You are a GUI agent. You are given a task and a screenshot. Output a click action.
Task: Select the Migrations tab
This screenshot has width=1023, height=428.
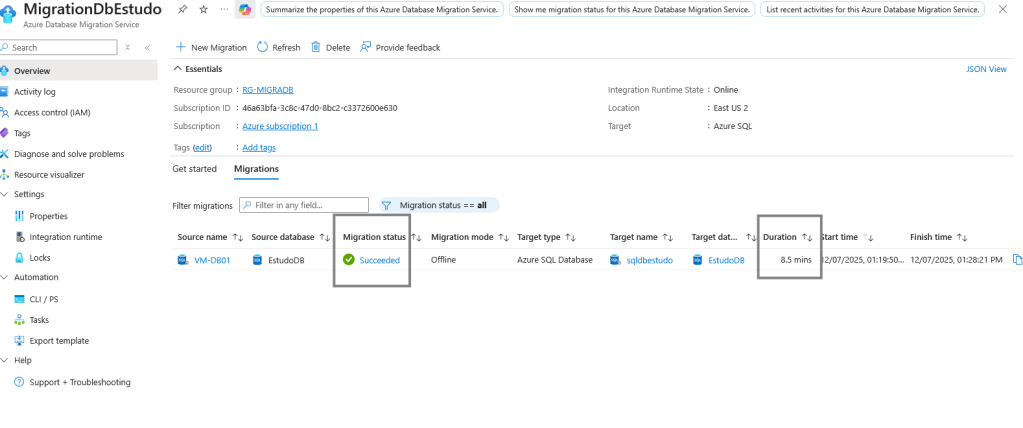[x=256, y=169]
